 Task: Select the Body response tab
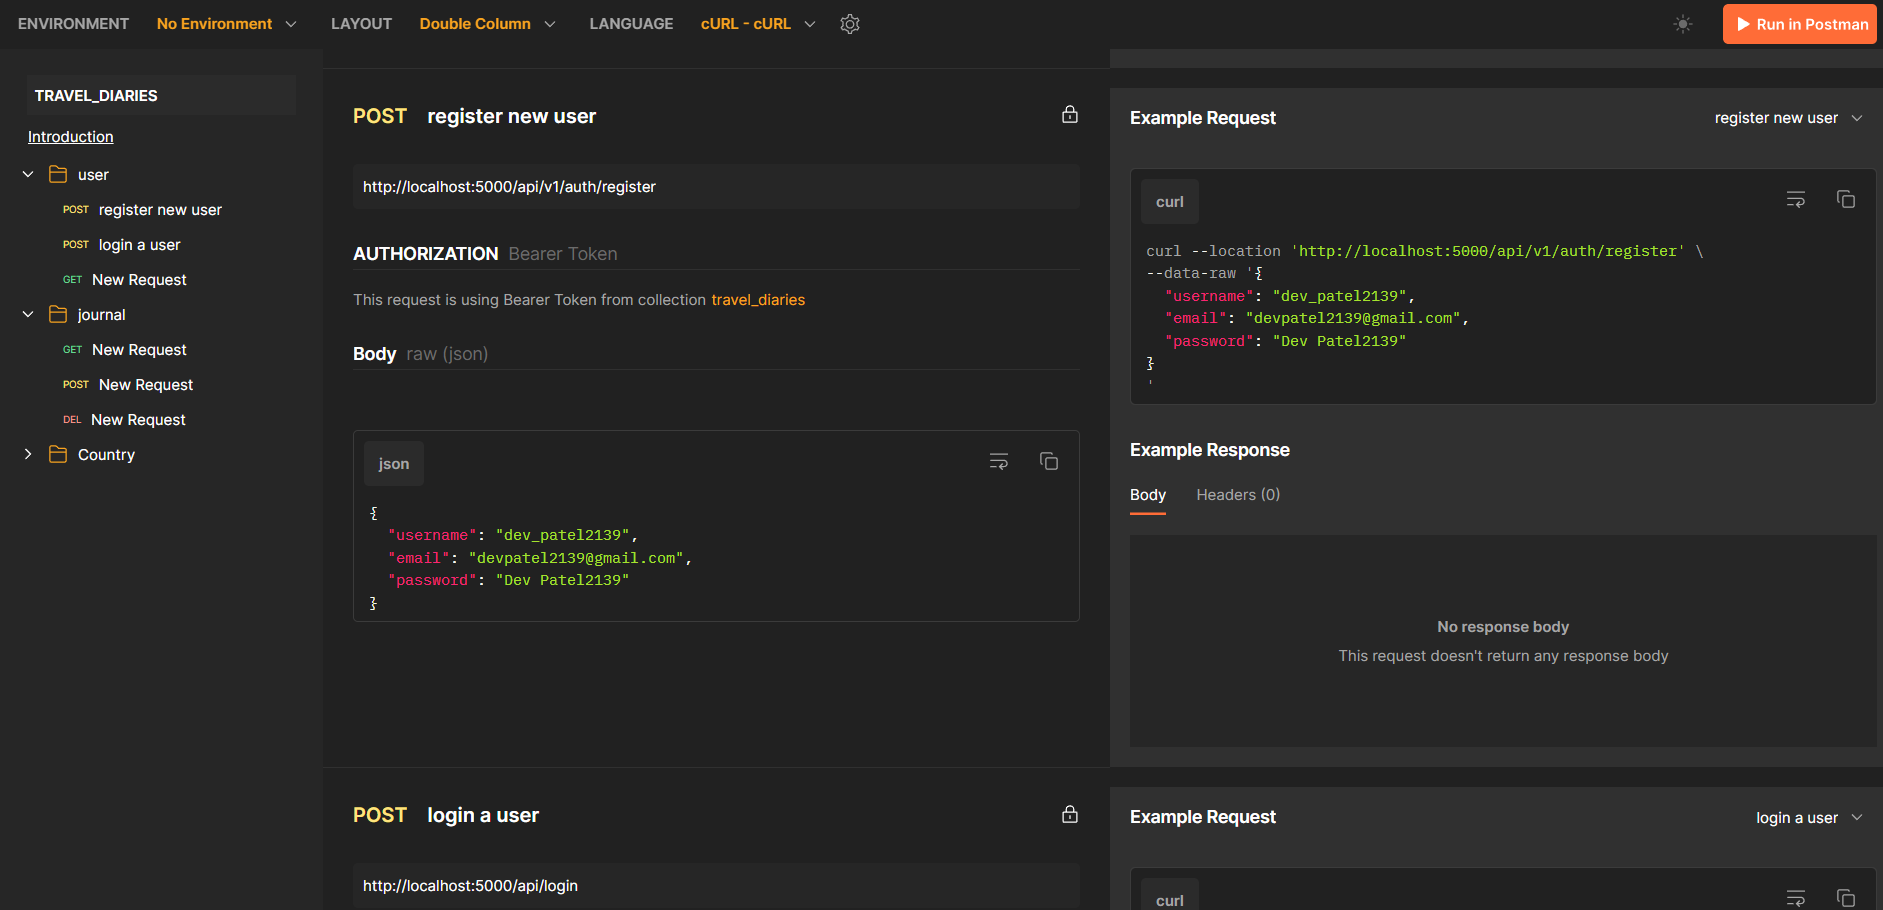pos(1148,495)
